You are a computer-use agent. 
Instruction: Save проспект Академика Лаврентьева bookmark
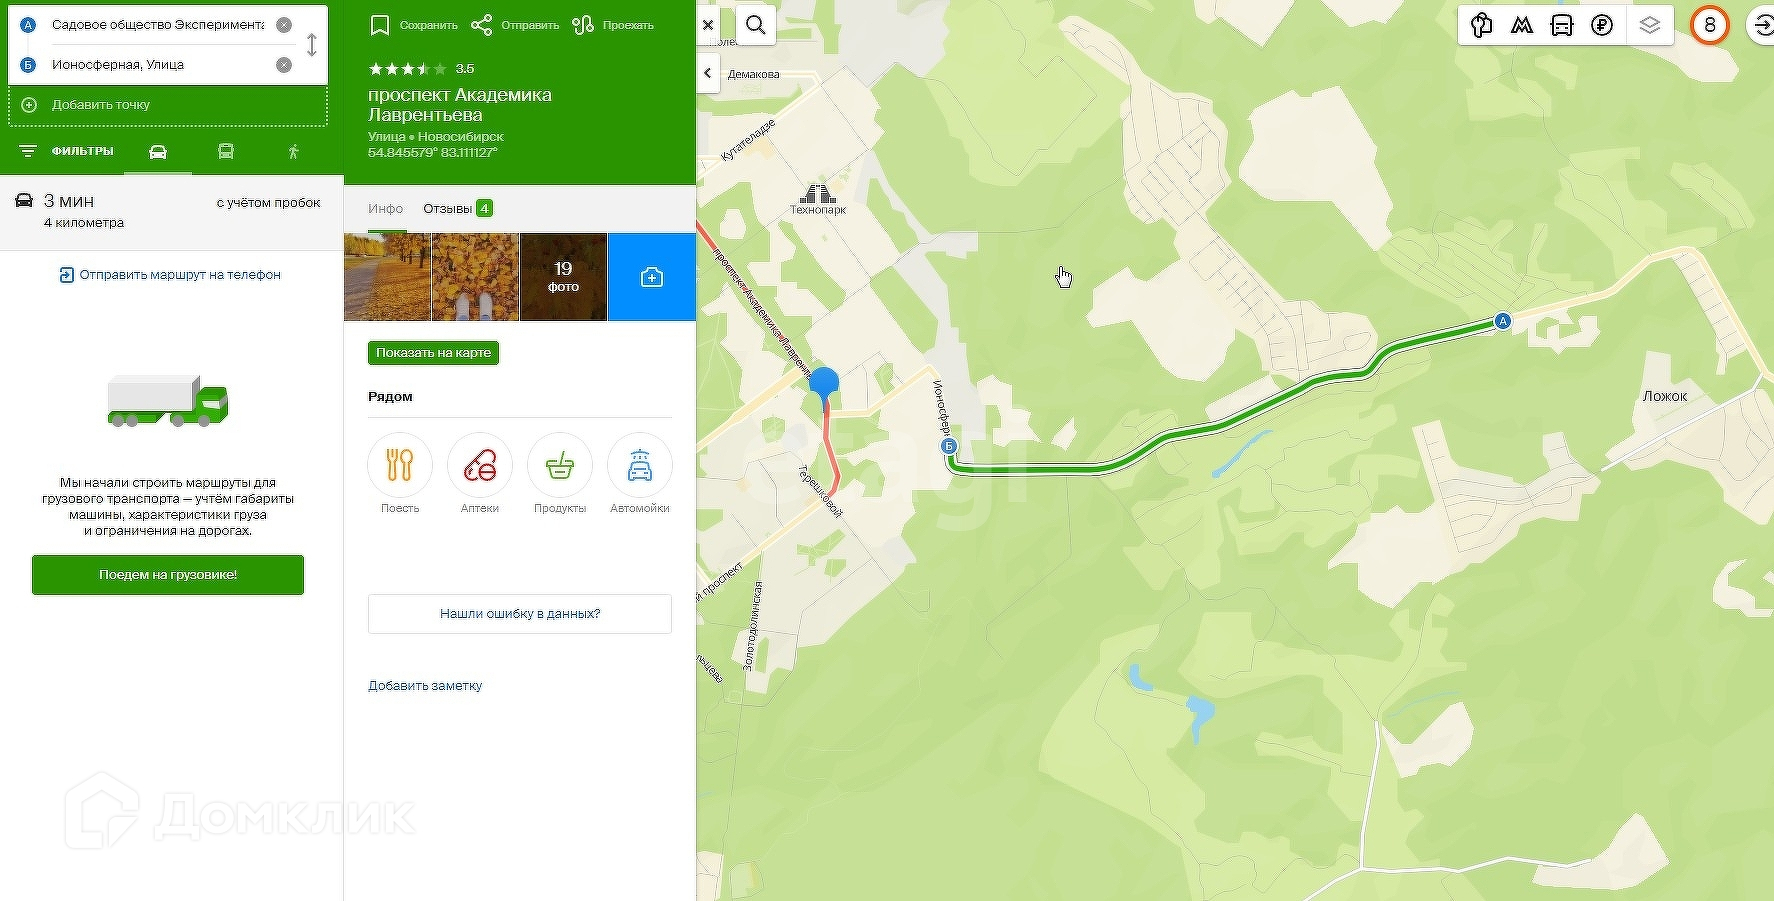(x=413, y=25)
